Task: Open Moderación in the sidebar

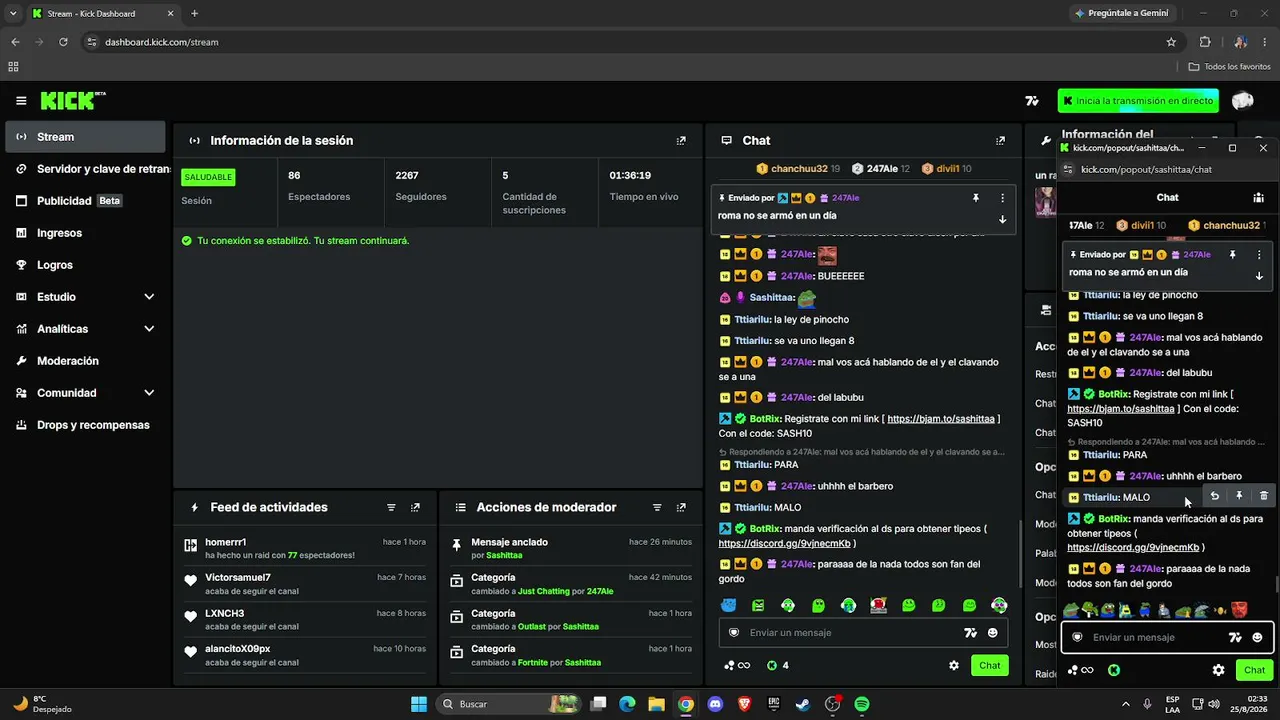Action: (85, 361)
